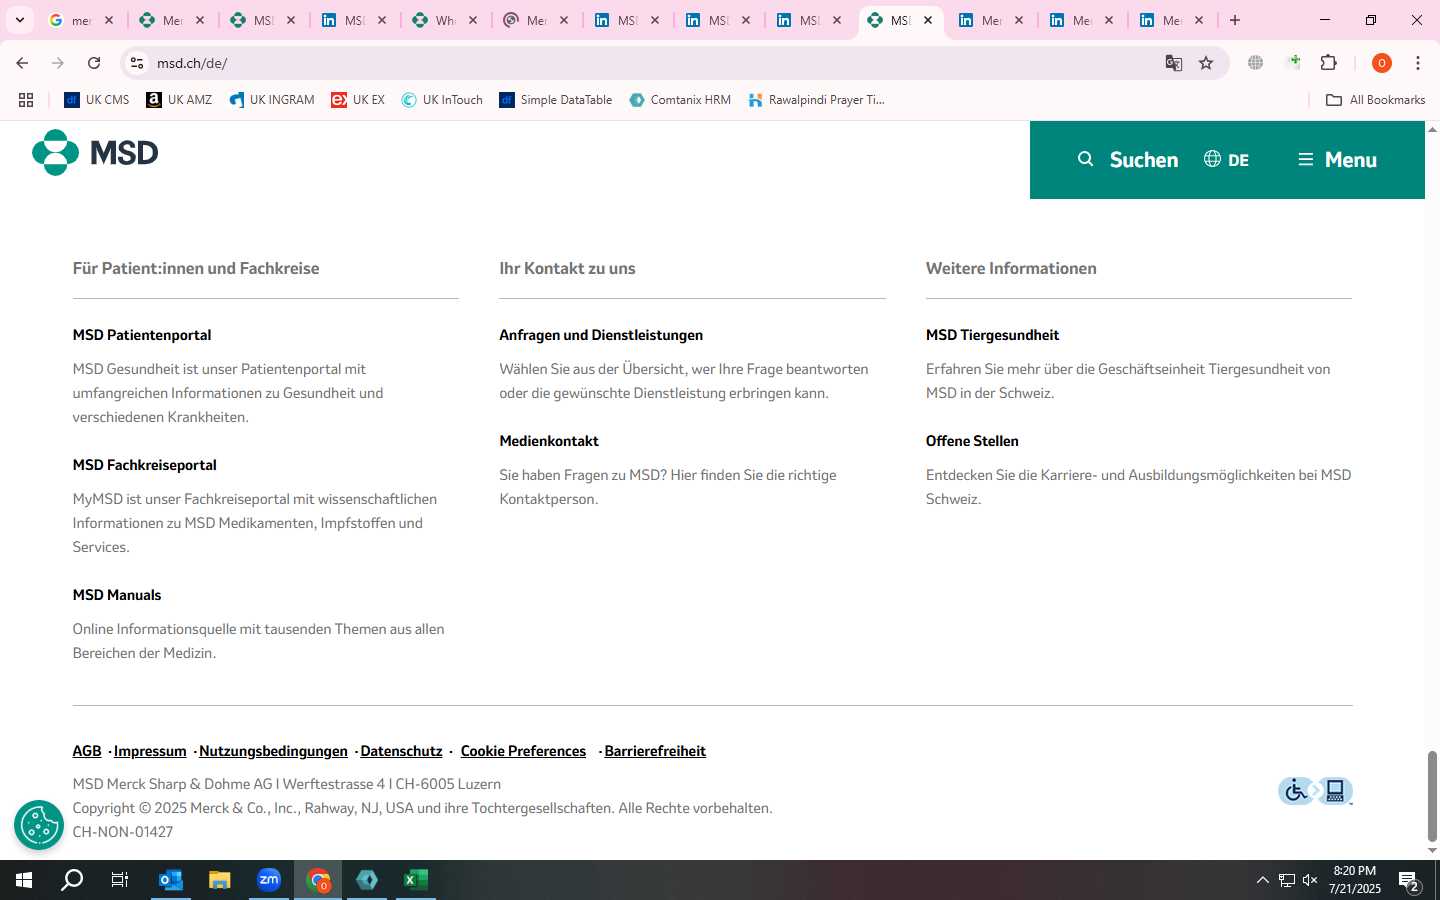Click the AGB footer link
The height and width of the screenshot is (900, 1440).
(87, 751)
